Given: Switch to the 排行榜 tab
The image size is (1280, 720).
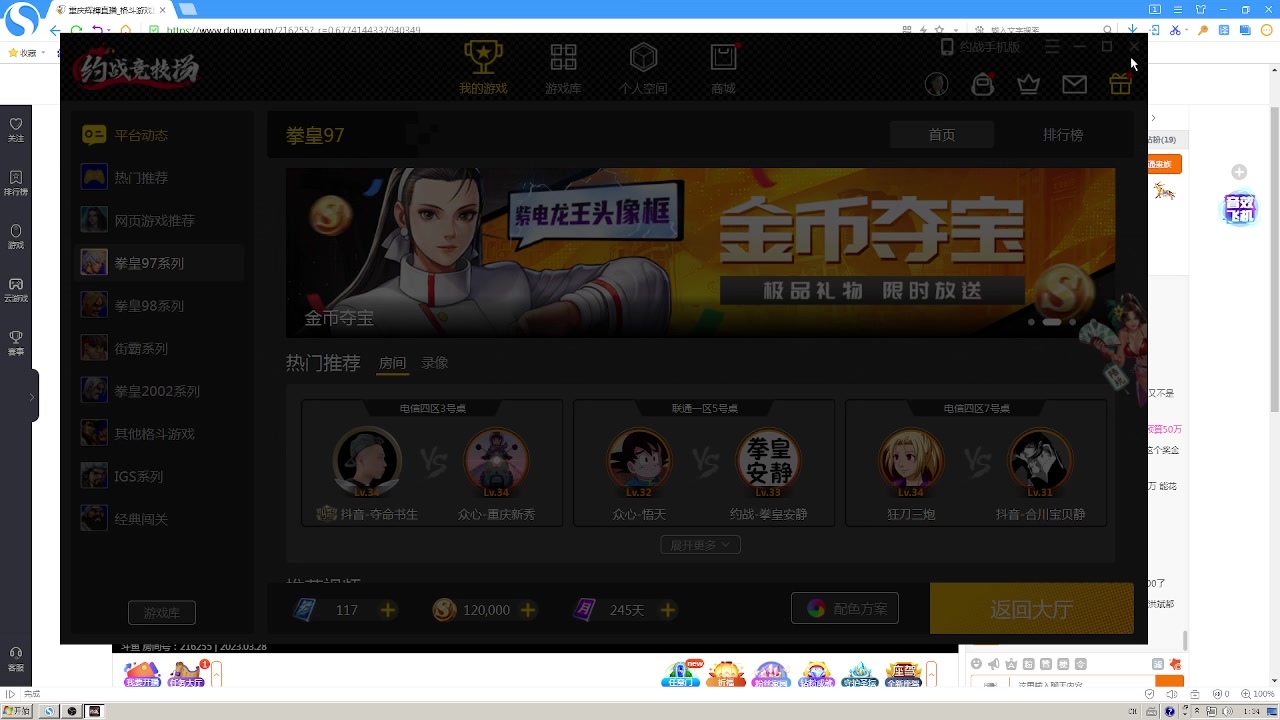Looking at the screenshot, I should [1063, 134].
